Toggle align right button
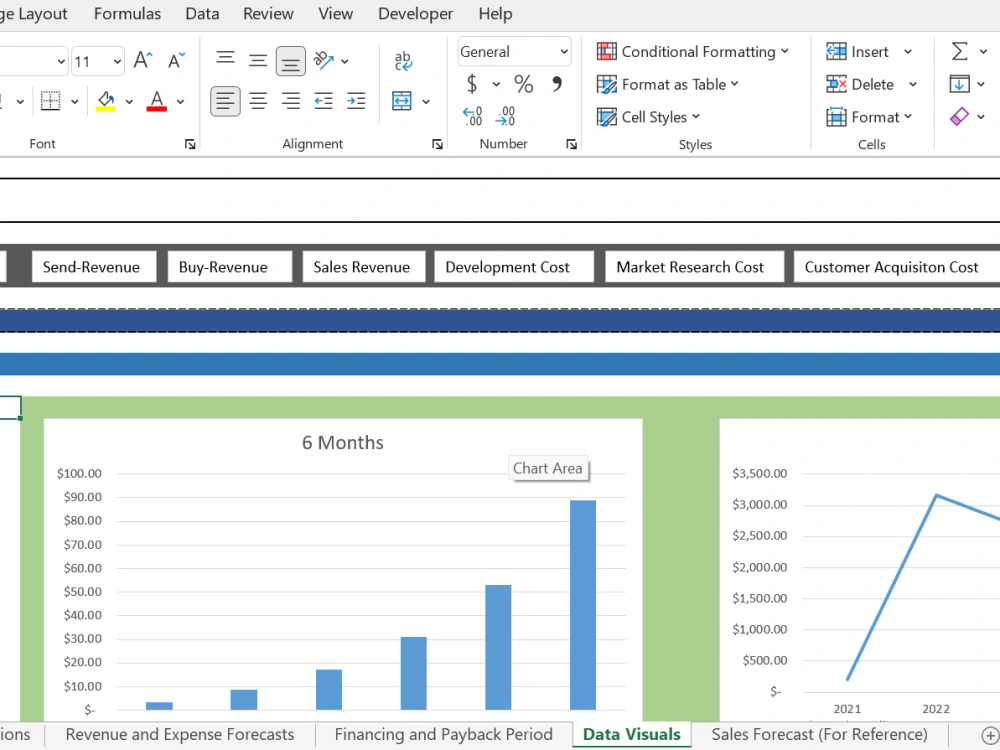1000x750 pixels. point(290,101)
